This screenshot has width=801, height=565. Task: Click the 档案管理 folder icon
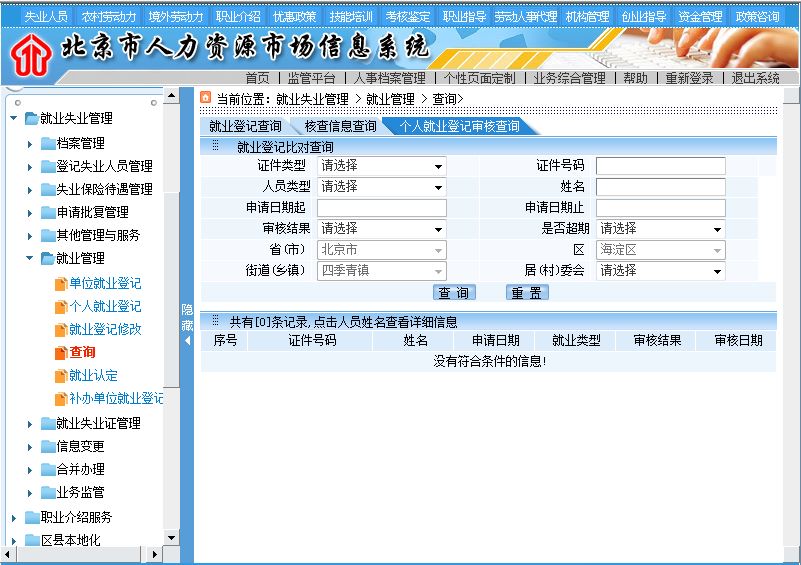coord(48,144)
